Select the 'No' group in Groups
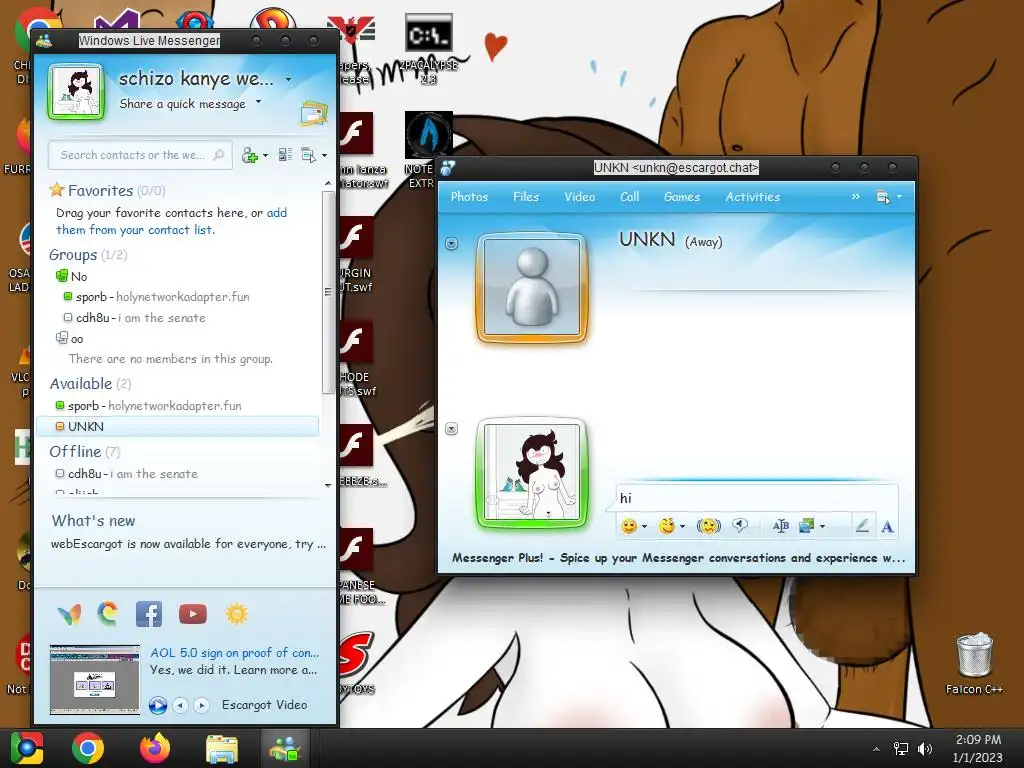The width and height of the screenshot is (1024, 768). (x=72, y=276)
